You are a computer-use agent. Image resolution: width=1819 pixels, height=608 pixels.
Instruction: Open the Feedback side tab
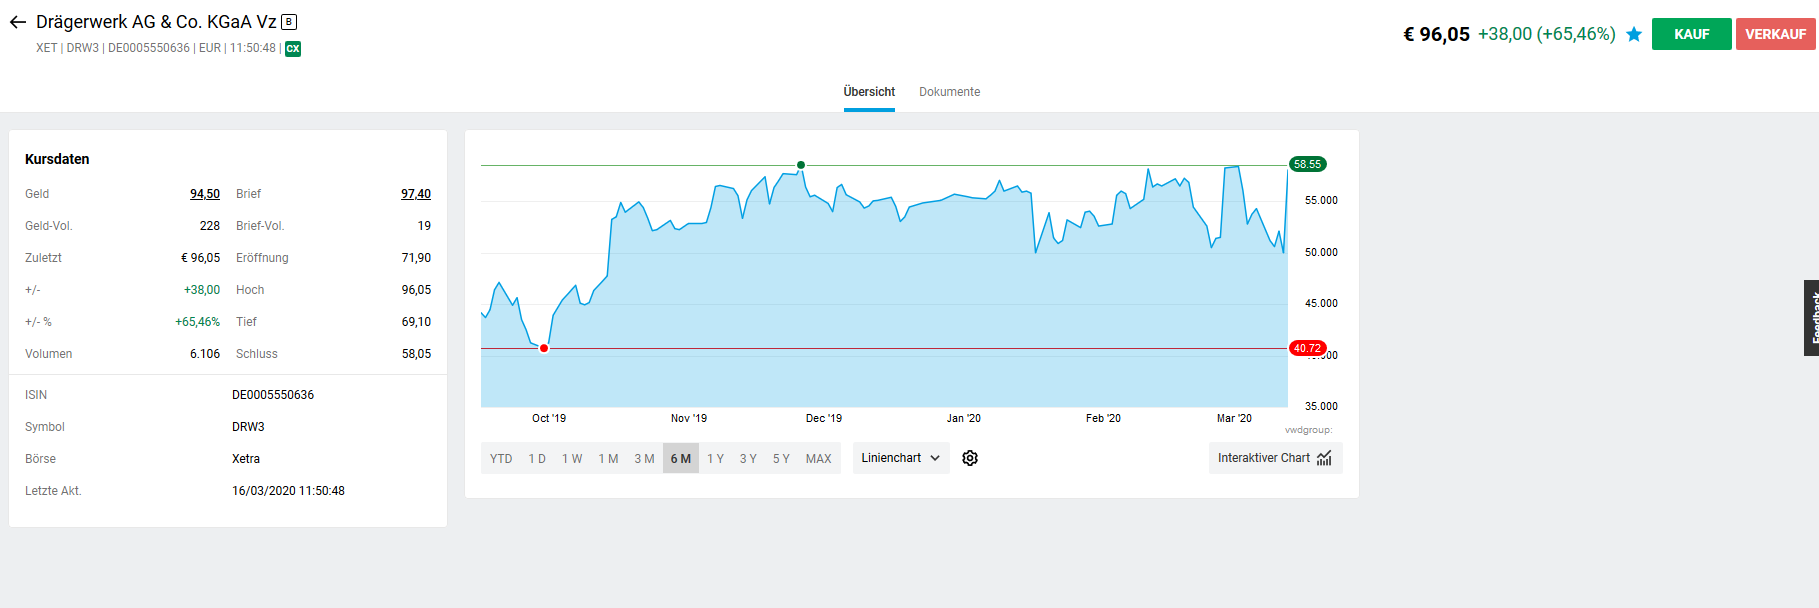[x=1811, y=318]
